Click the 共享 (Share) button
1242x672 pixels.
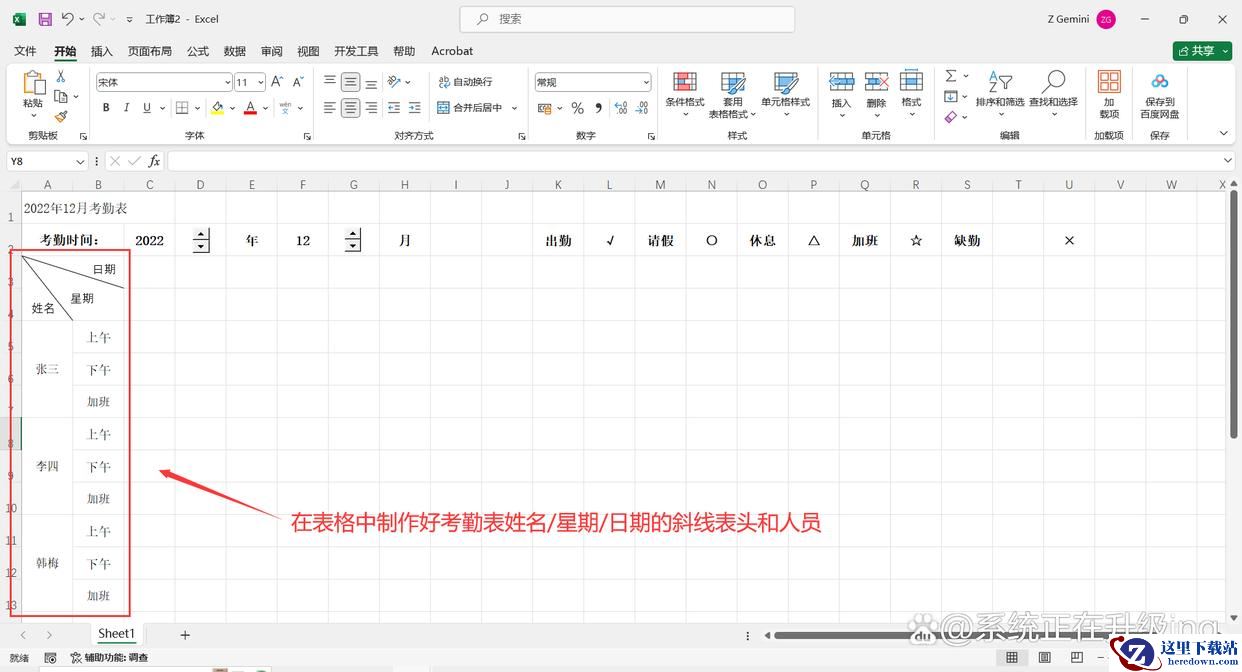pyautogui.click(x=1201, y=51)
